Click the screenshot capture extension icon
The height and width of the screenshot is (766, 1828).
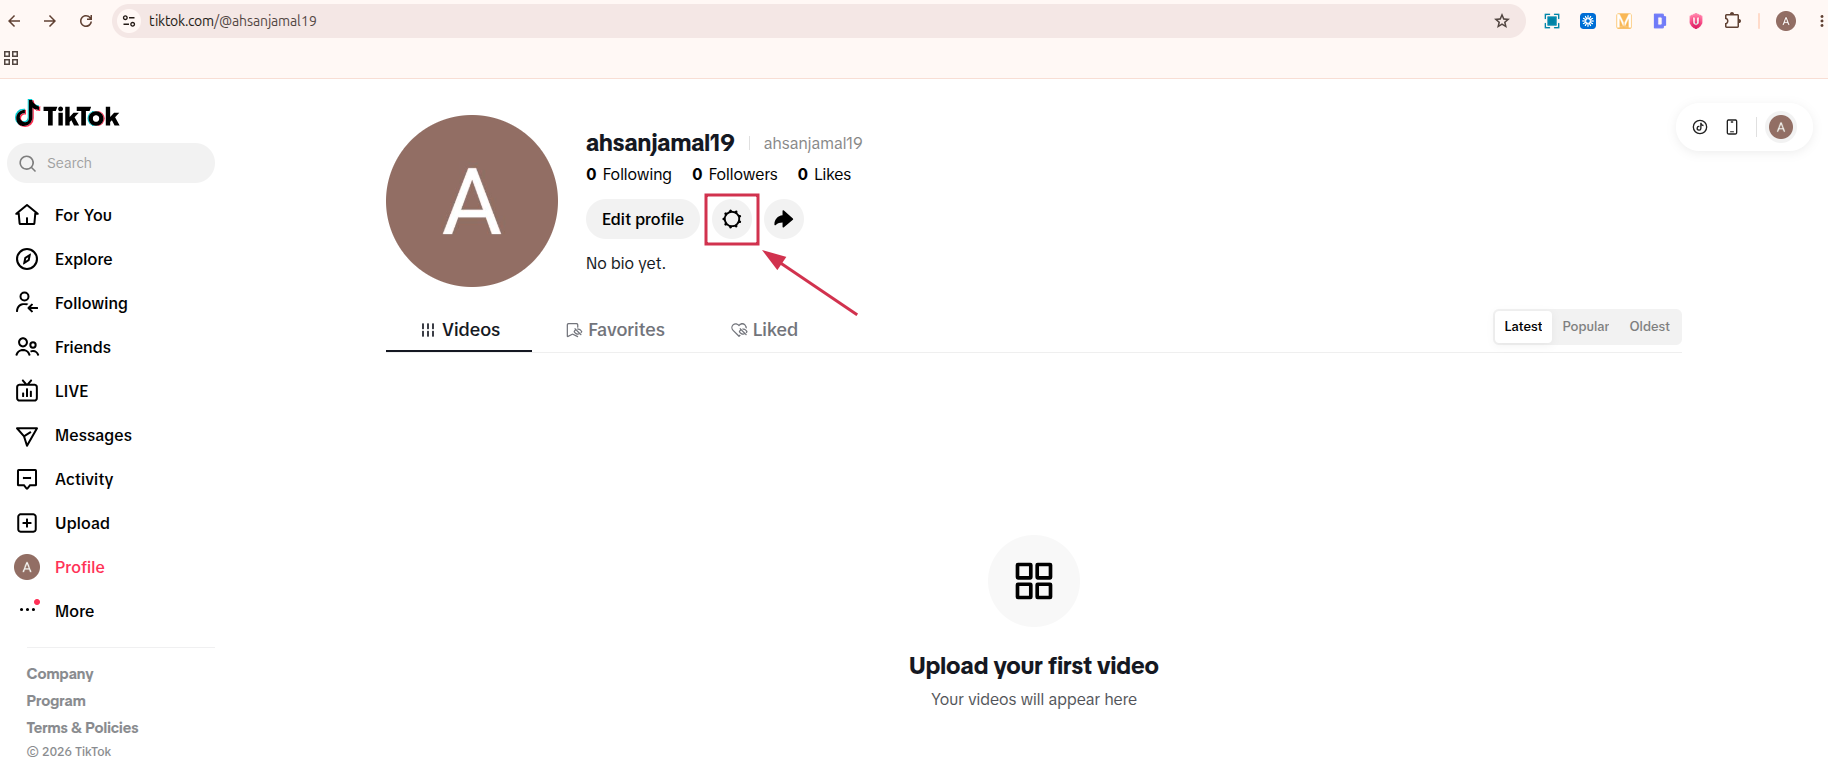(1552, 21)
